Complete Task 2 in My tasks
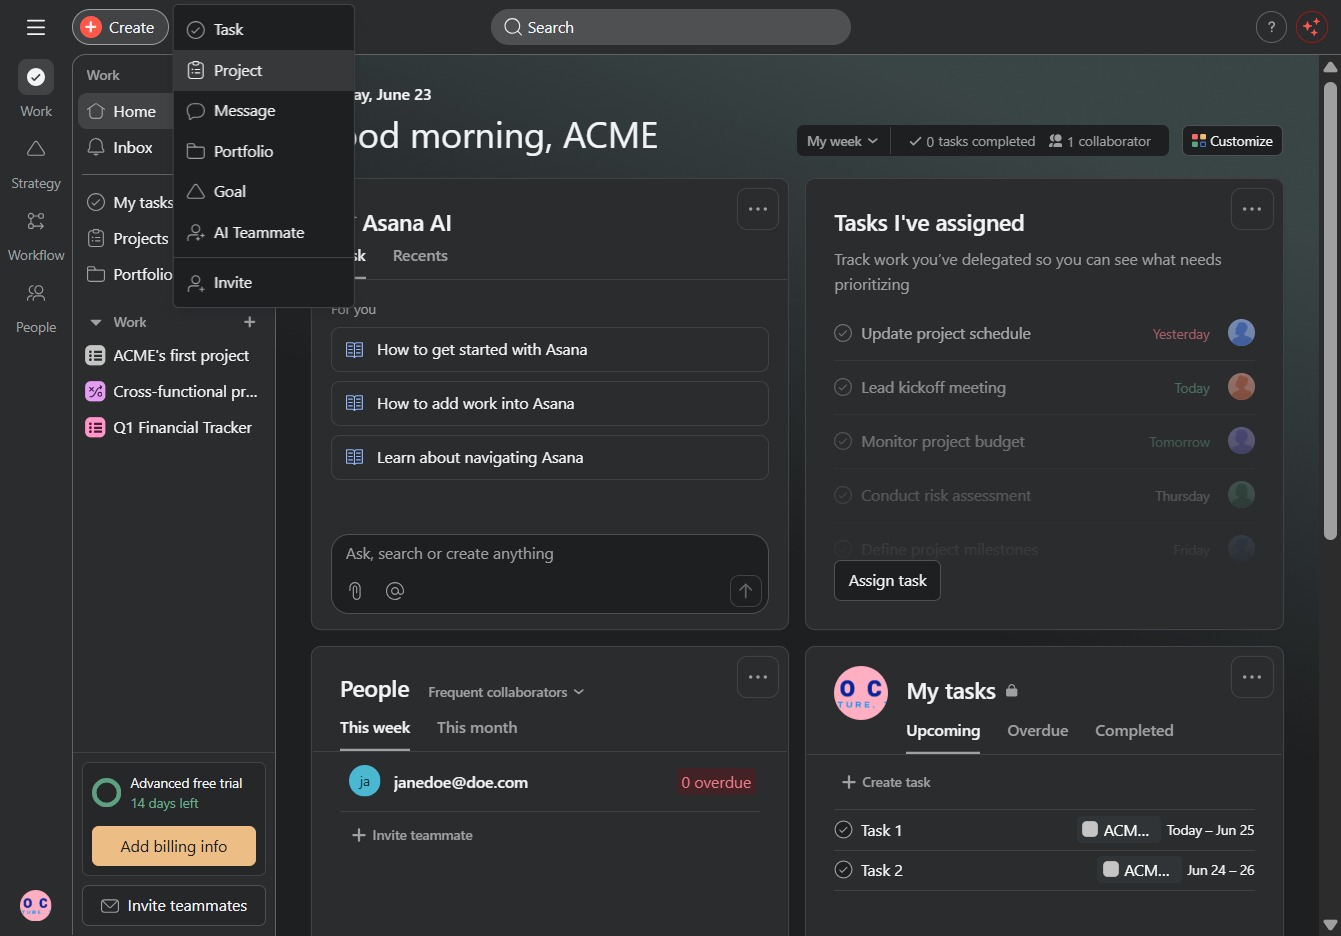The height and width of the screenshot is (936, 1341). coord(843,870)
